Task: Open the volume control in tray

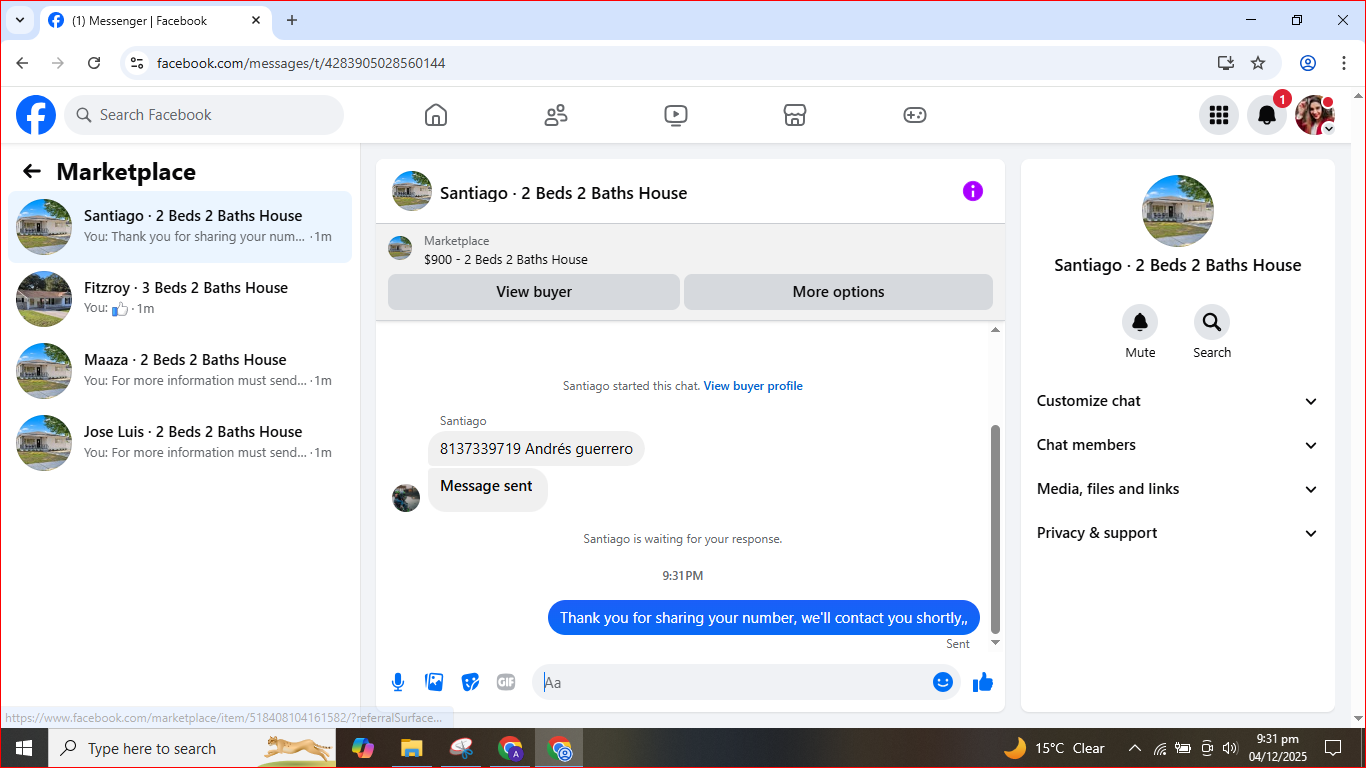Action: click(x=1230, y=748)
